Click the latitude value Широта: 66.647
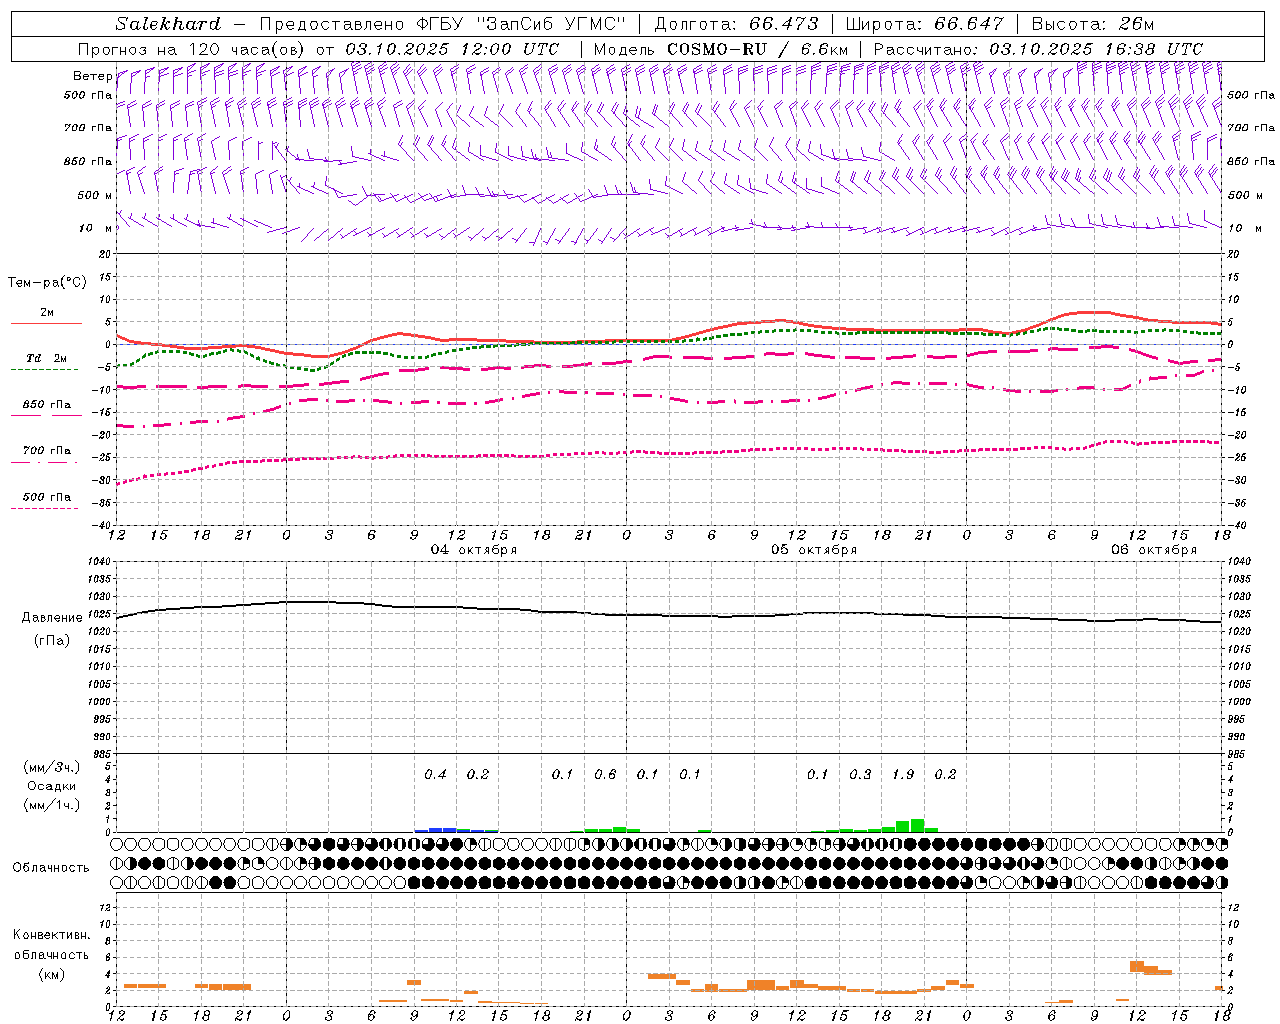 pyautogui.click(x=924, y=24)
